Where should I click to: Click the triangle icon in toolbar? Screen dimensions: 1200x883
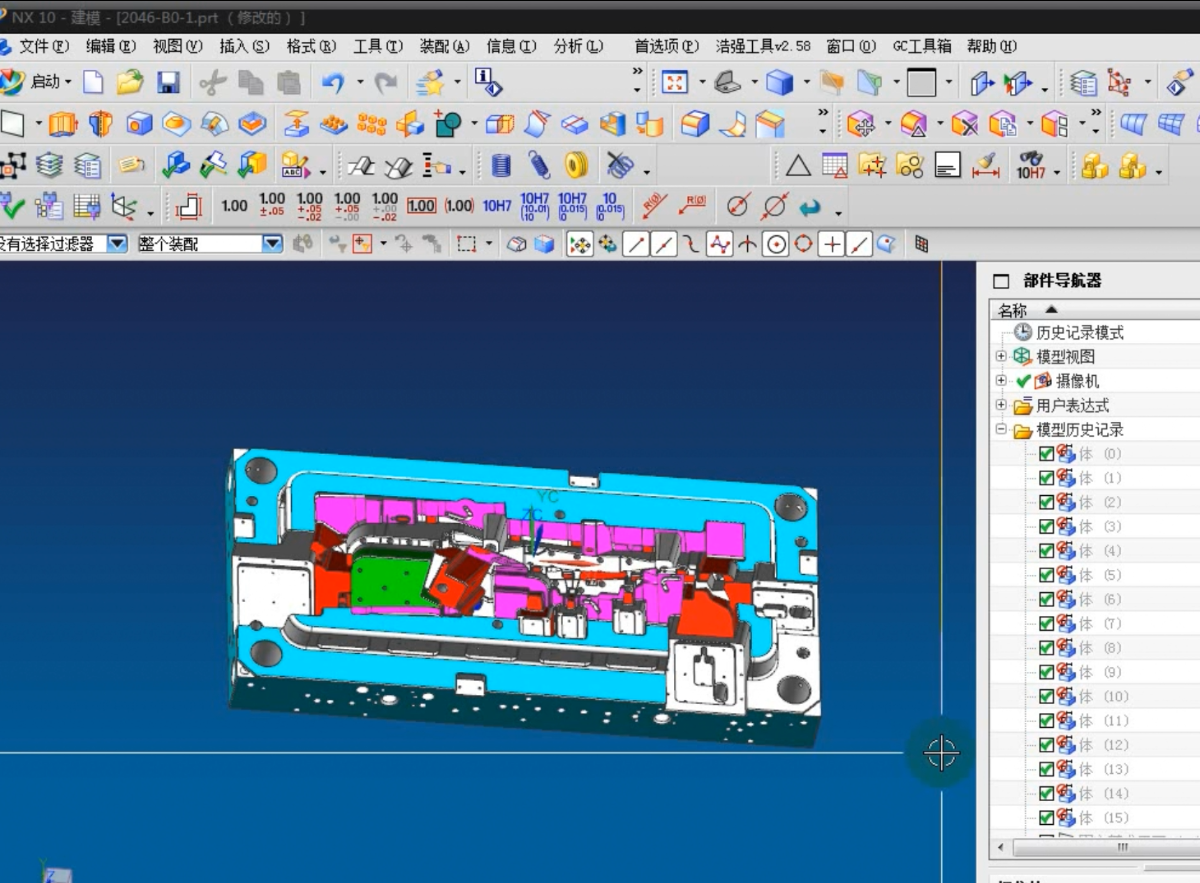(798, 165)
